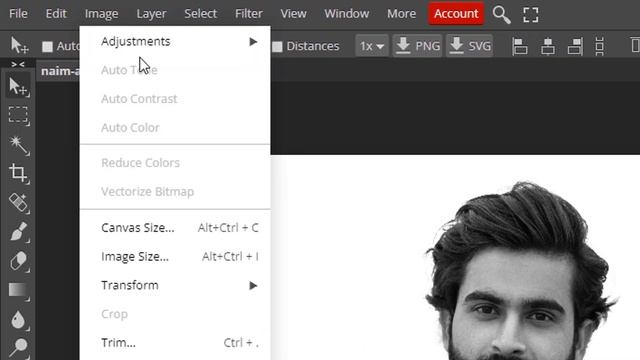Open the Layer menu

[x=151, y=13]
